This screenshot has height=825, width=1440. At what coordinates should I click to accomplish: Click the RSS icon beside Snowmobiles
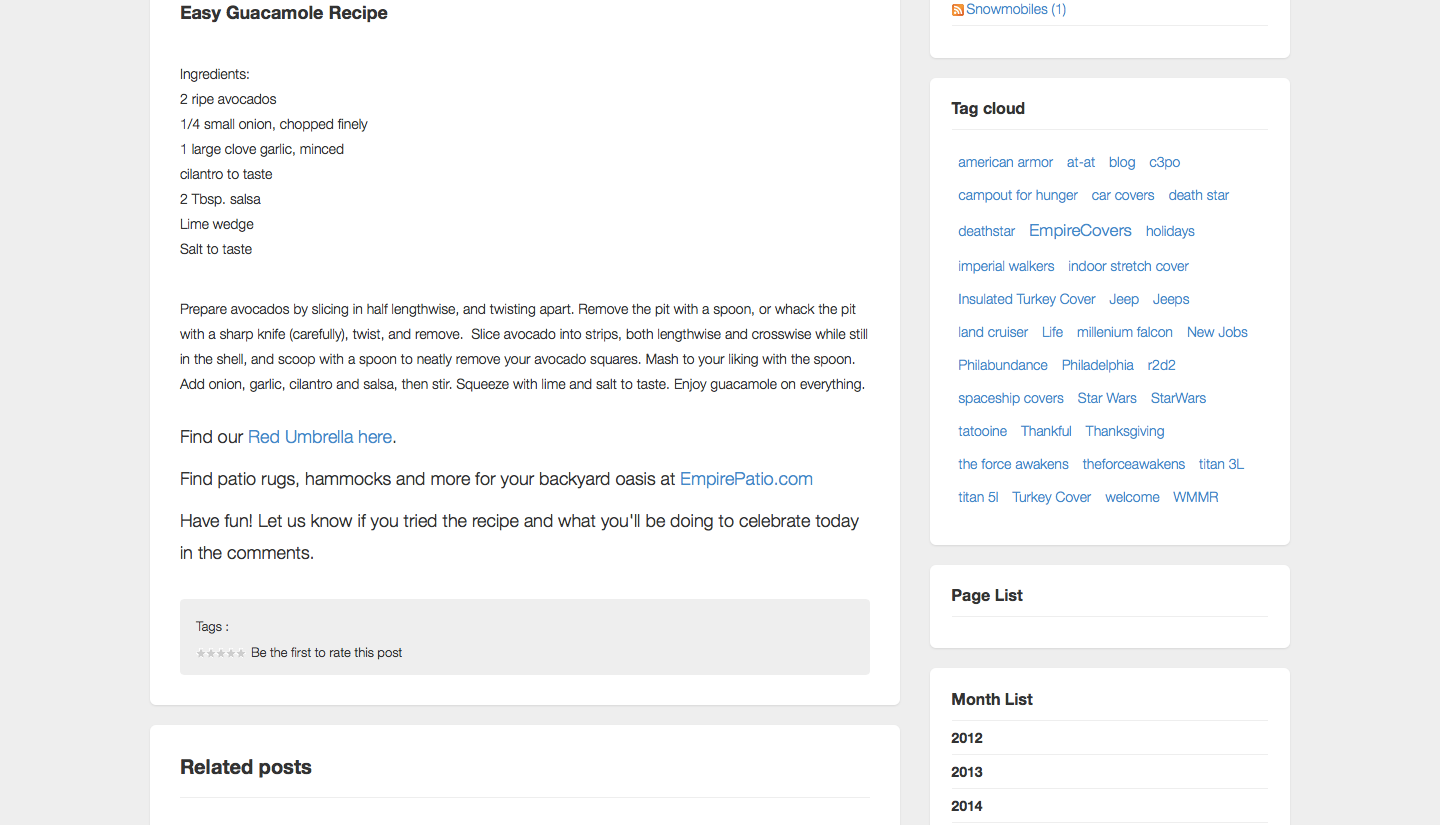(957, 10)
